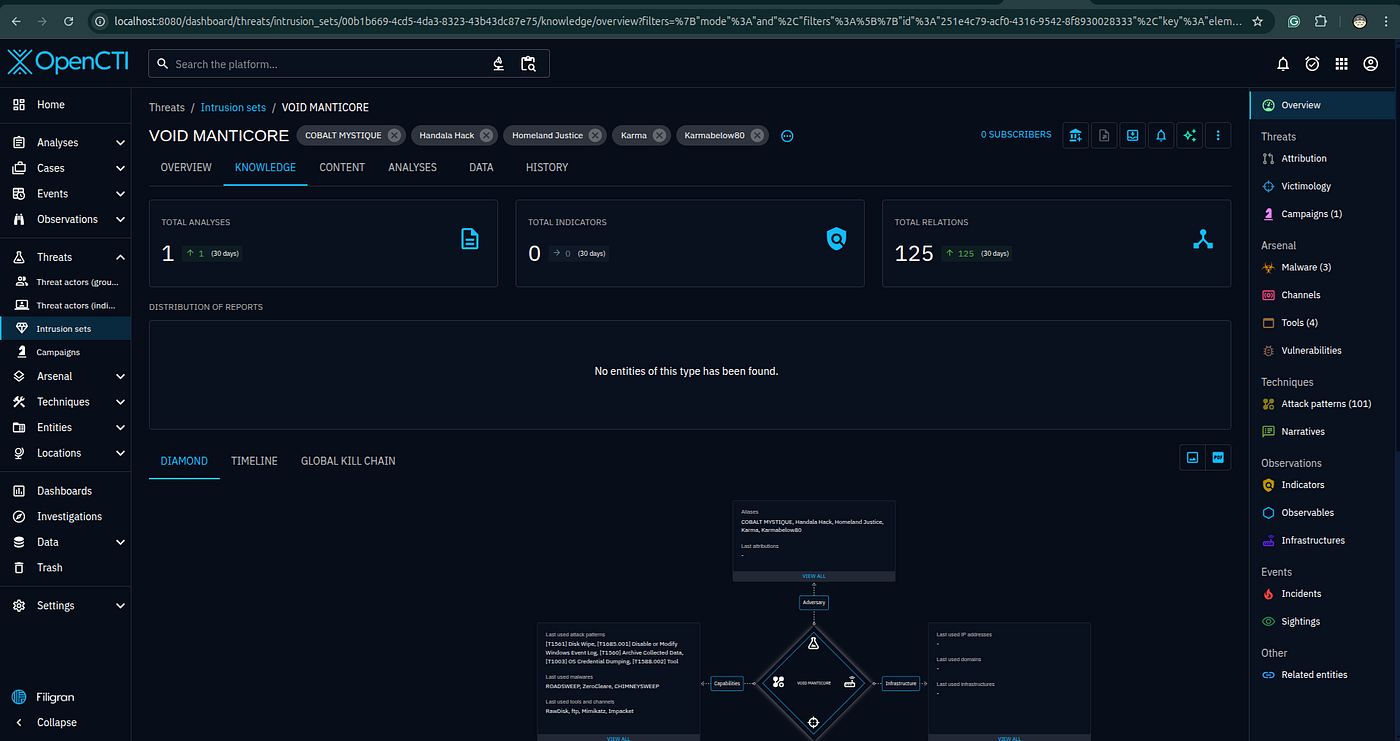Remove the Karma alias chip
Image resolution: width=1400 pixels, height=741 pixels.
[659, 135]
